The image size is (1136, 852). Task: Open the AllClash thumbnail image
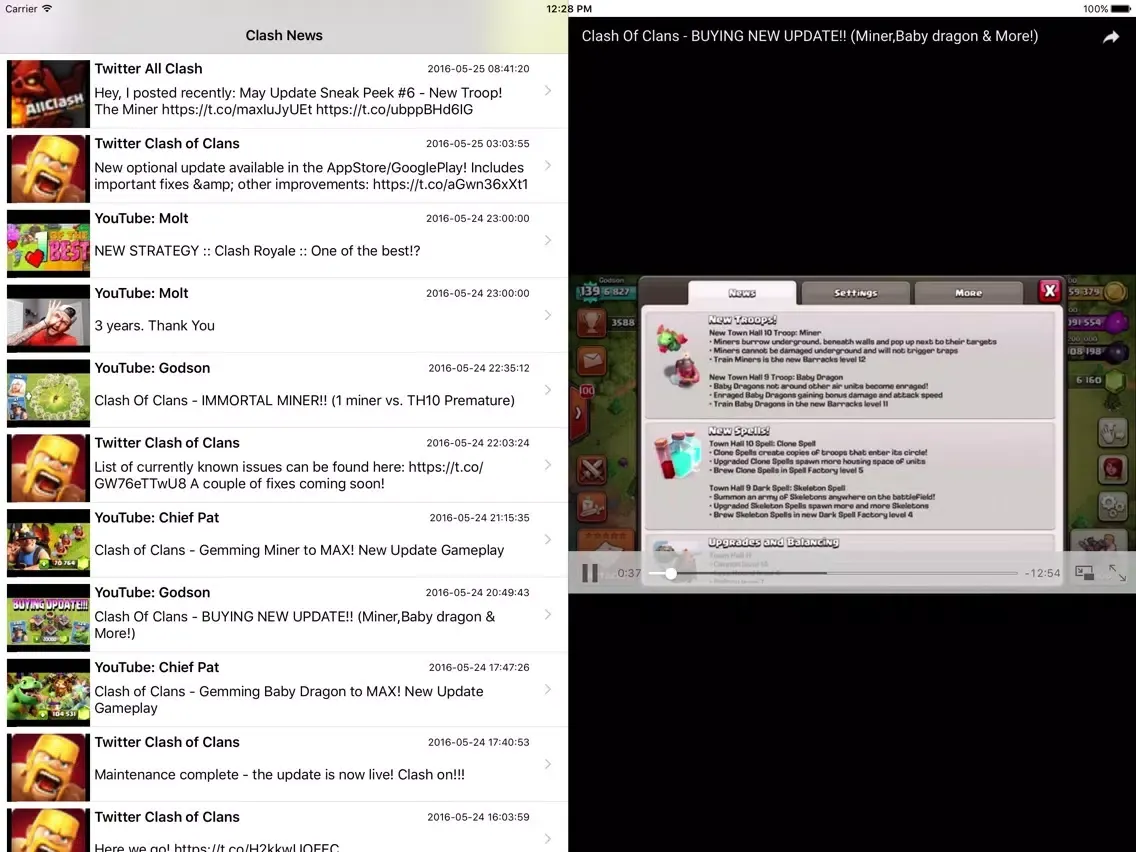click(49, 94)
